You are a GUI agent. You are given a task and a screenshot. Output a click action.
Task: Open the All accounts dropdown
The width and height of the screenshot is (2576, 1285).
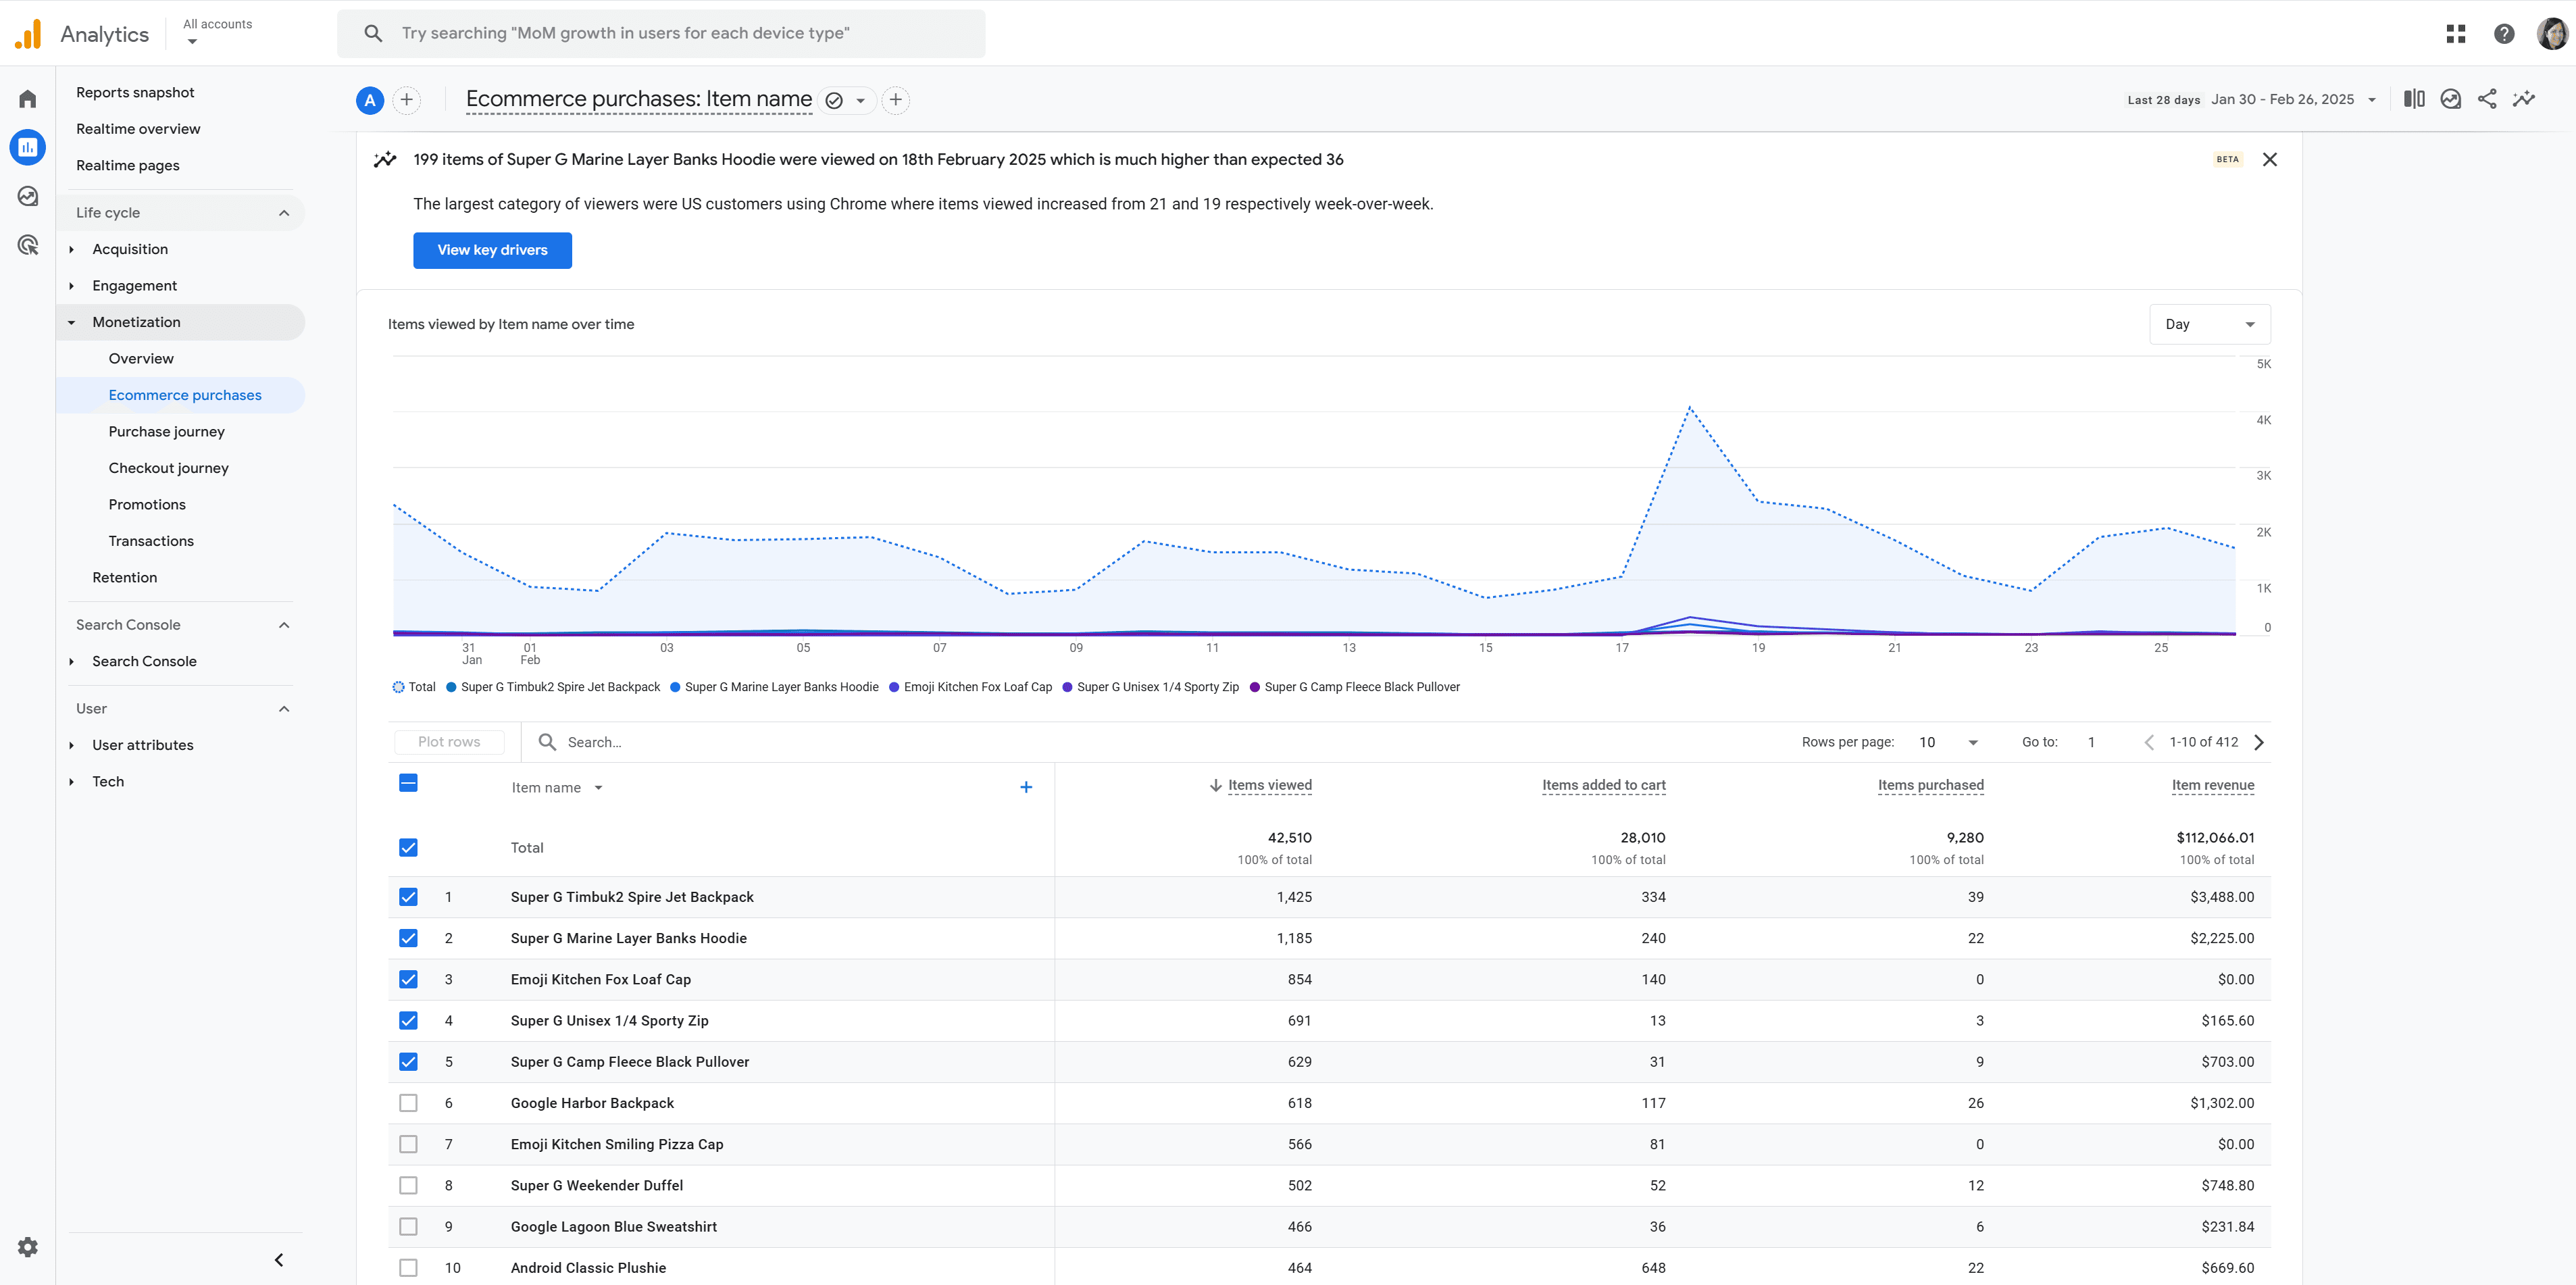pos(217,32)
